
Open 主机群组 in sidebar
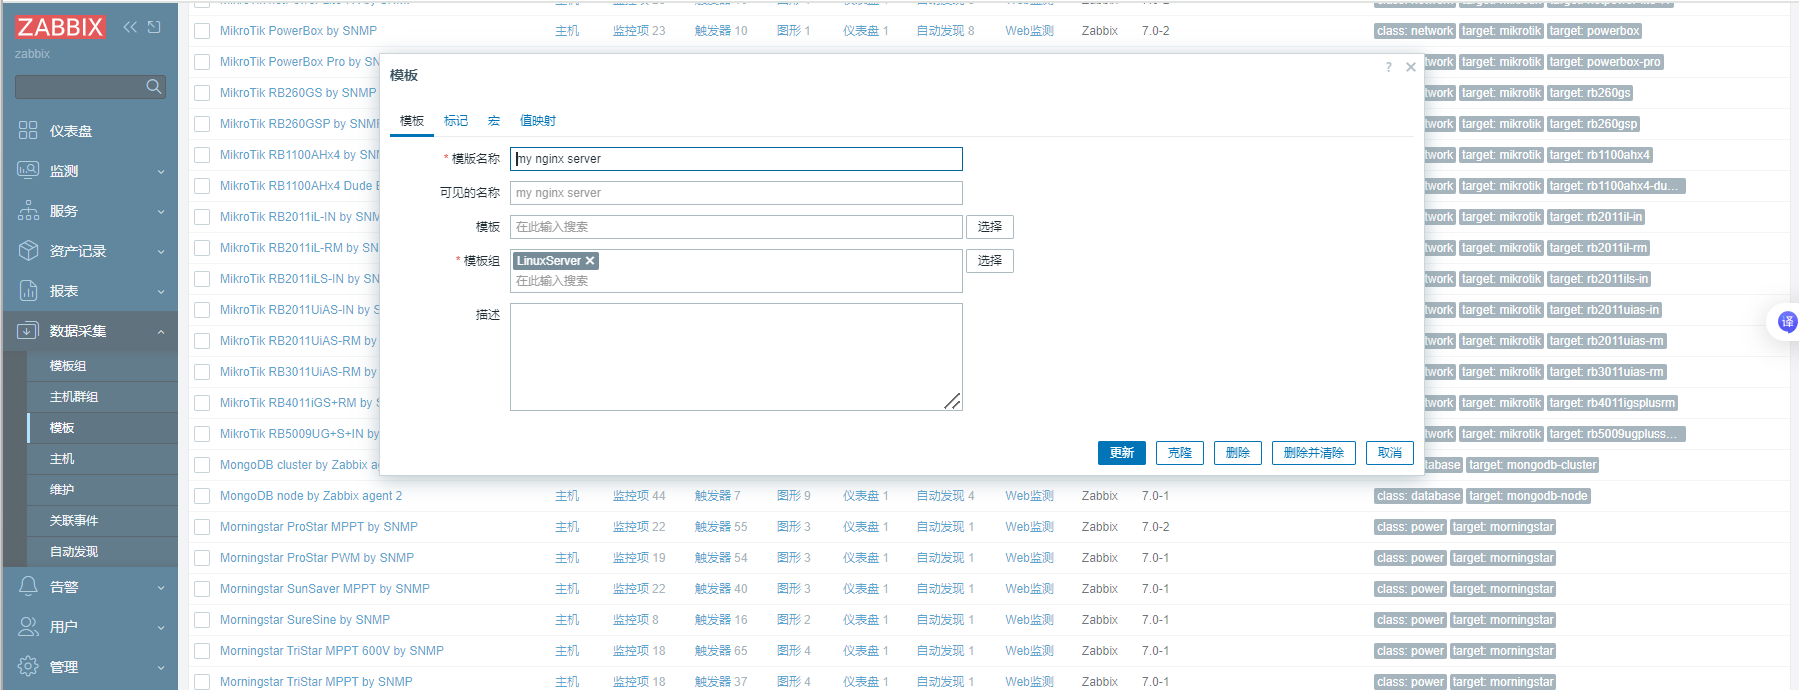coord(74,397)
